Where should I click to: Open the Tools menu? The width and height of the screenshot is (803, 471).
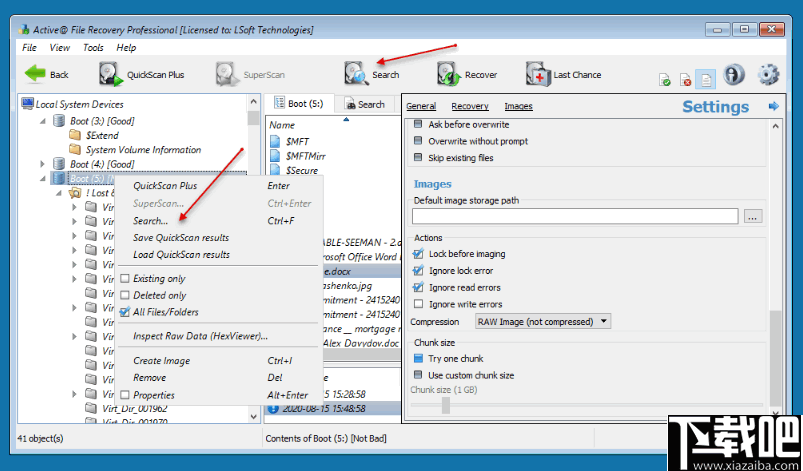(x=93, y=48)
